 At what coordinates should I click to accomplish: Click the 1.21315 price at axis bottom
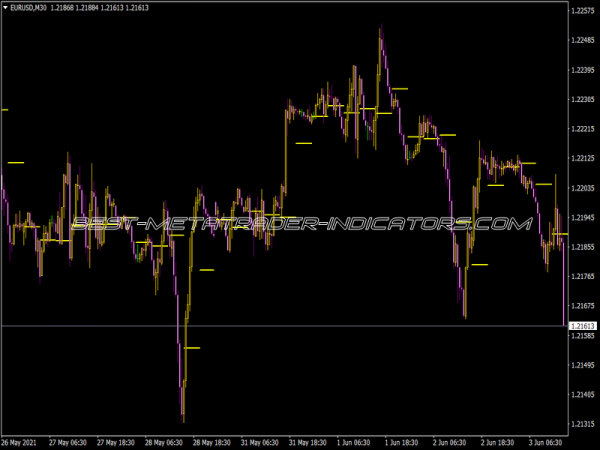tap(582, 424)
